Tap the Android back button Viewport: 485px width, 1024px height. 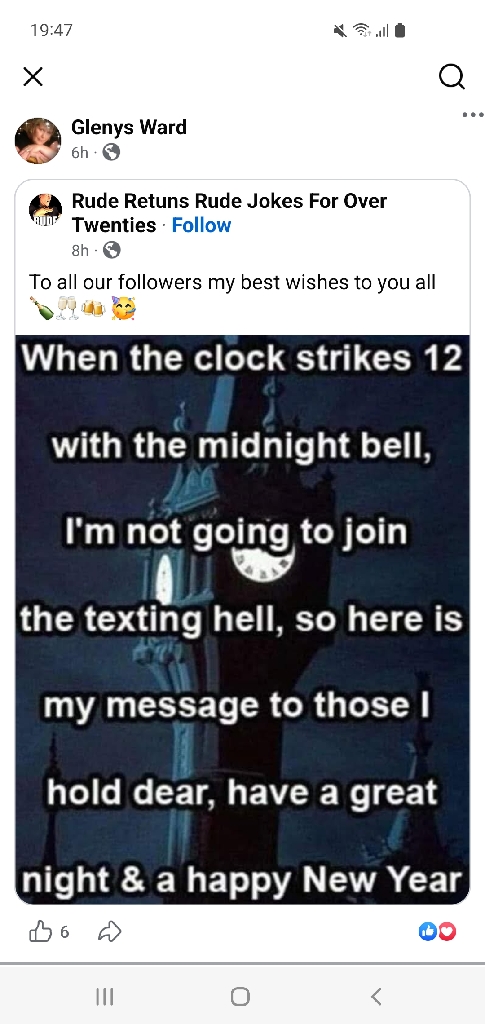pyautogui.click(x=375, y=996)
